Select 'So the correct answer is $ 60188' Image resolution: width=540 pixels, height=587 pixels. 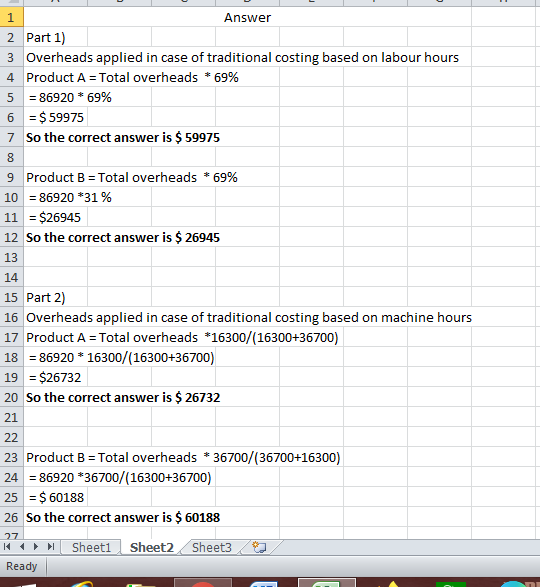coord(123,517)
